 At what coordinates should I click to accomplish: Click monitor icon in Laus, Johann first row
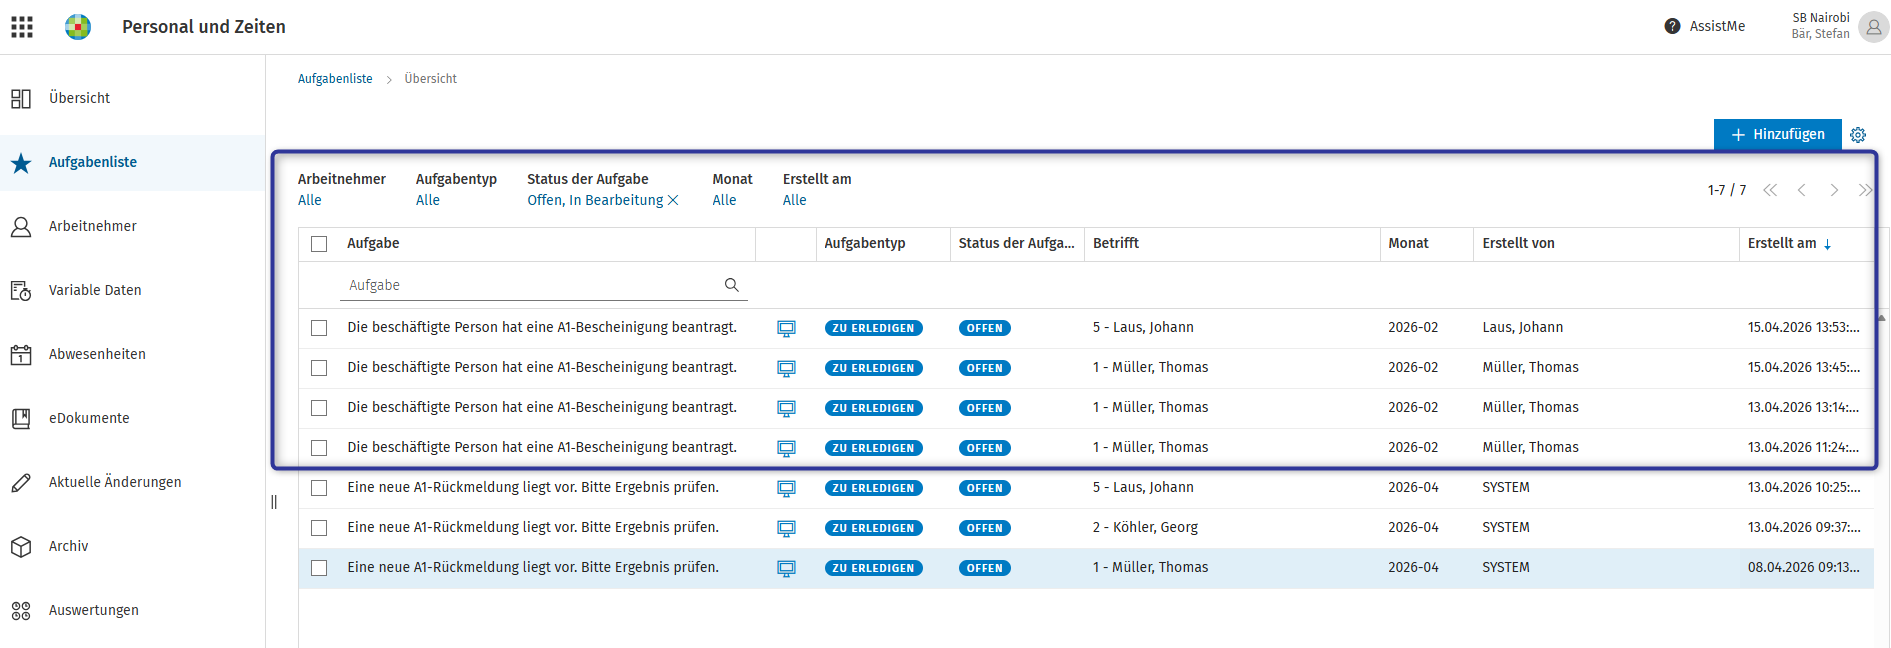pos(787,328)
